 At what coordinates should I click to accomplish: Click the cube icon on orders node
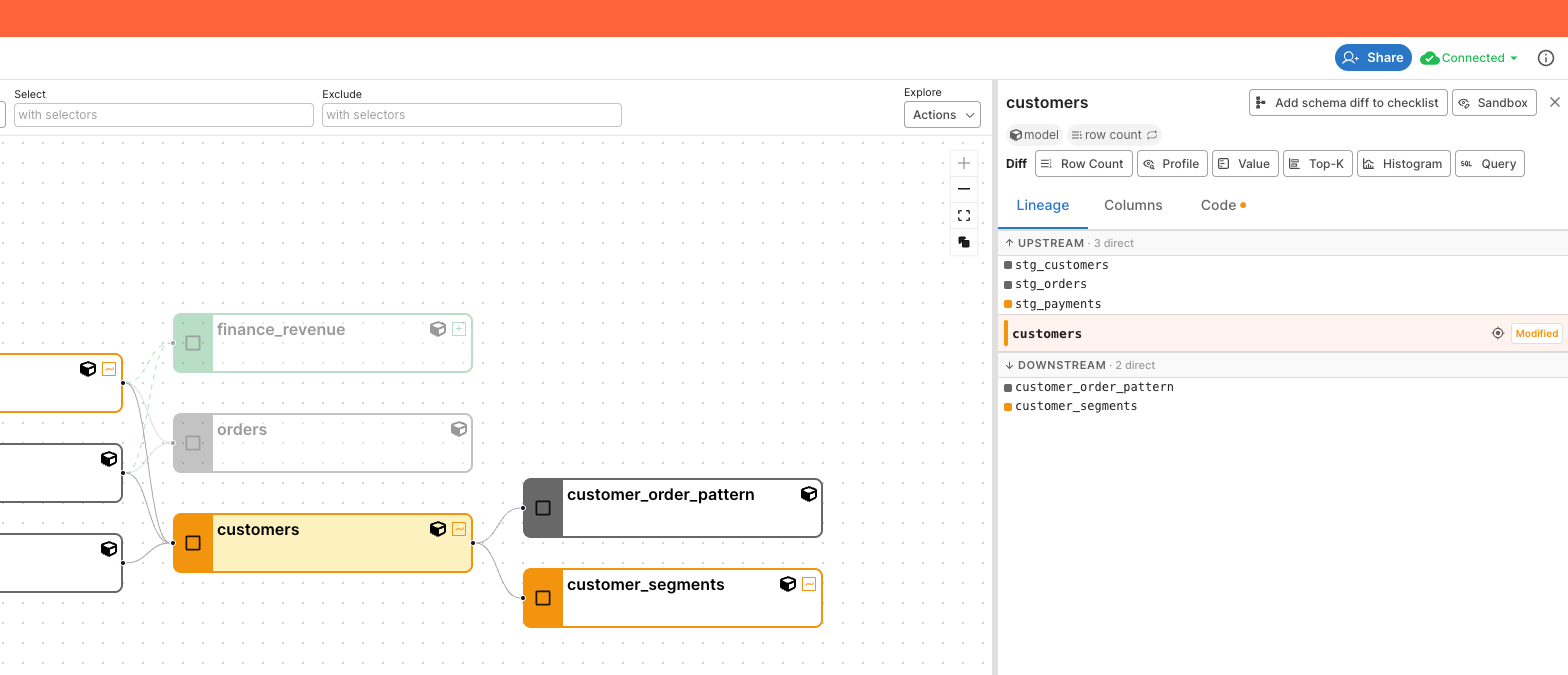point(459,429)
